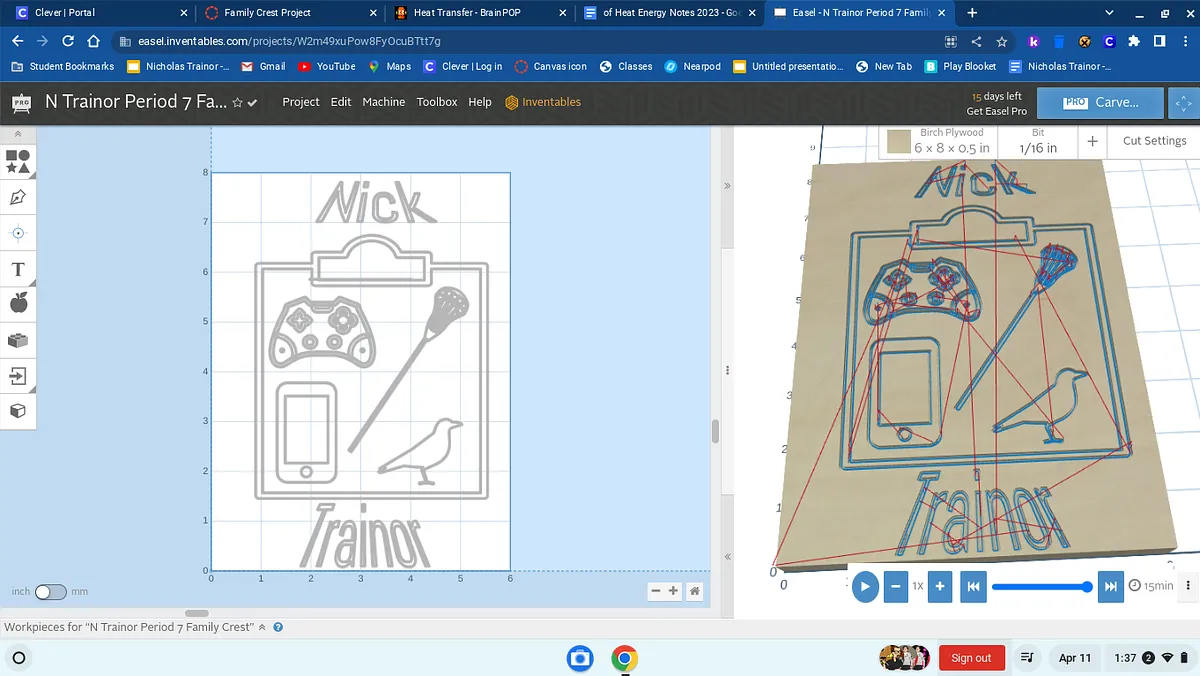Play the carve simulation preview
Screen dimensions: 1200x676
coord(865,586)
